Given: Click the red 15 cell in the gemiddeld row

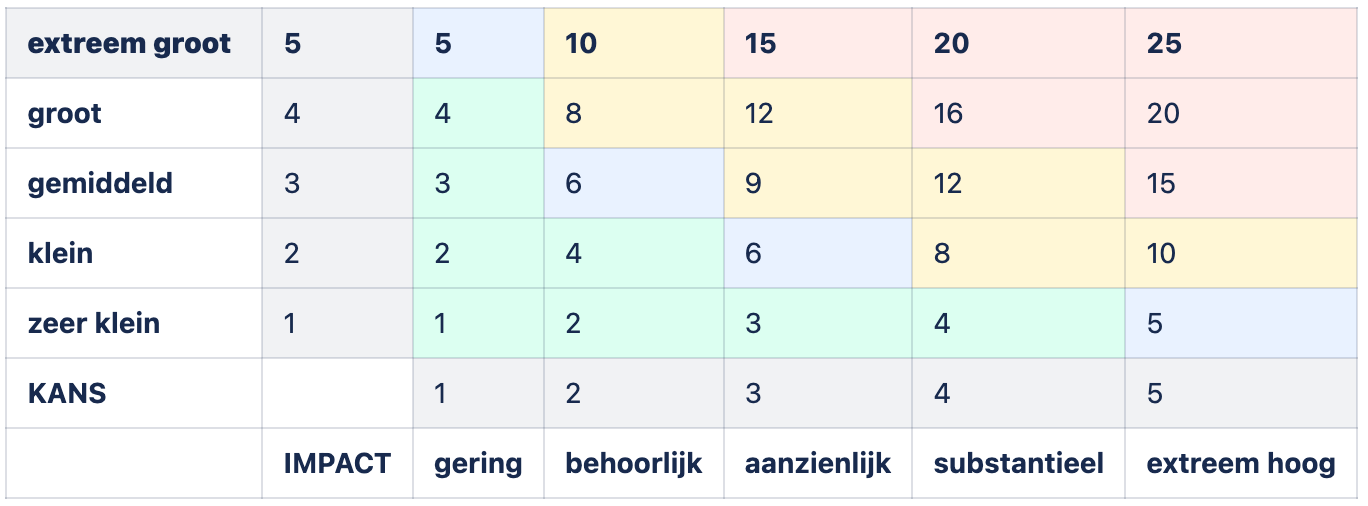Looking at the screenshot, I should pos(1240,184).
